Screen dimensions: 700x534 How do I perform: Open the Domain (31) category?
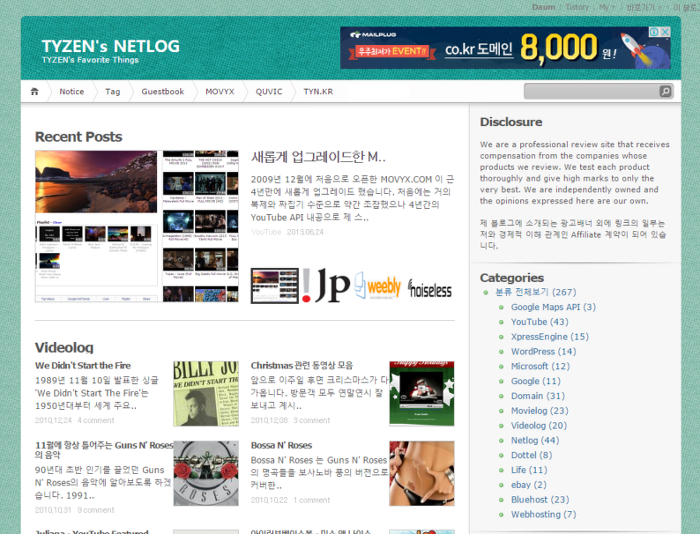pos(538,396)
